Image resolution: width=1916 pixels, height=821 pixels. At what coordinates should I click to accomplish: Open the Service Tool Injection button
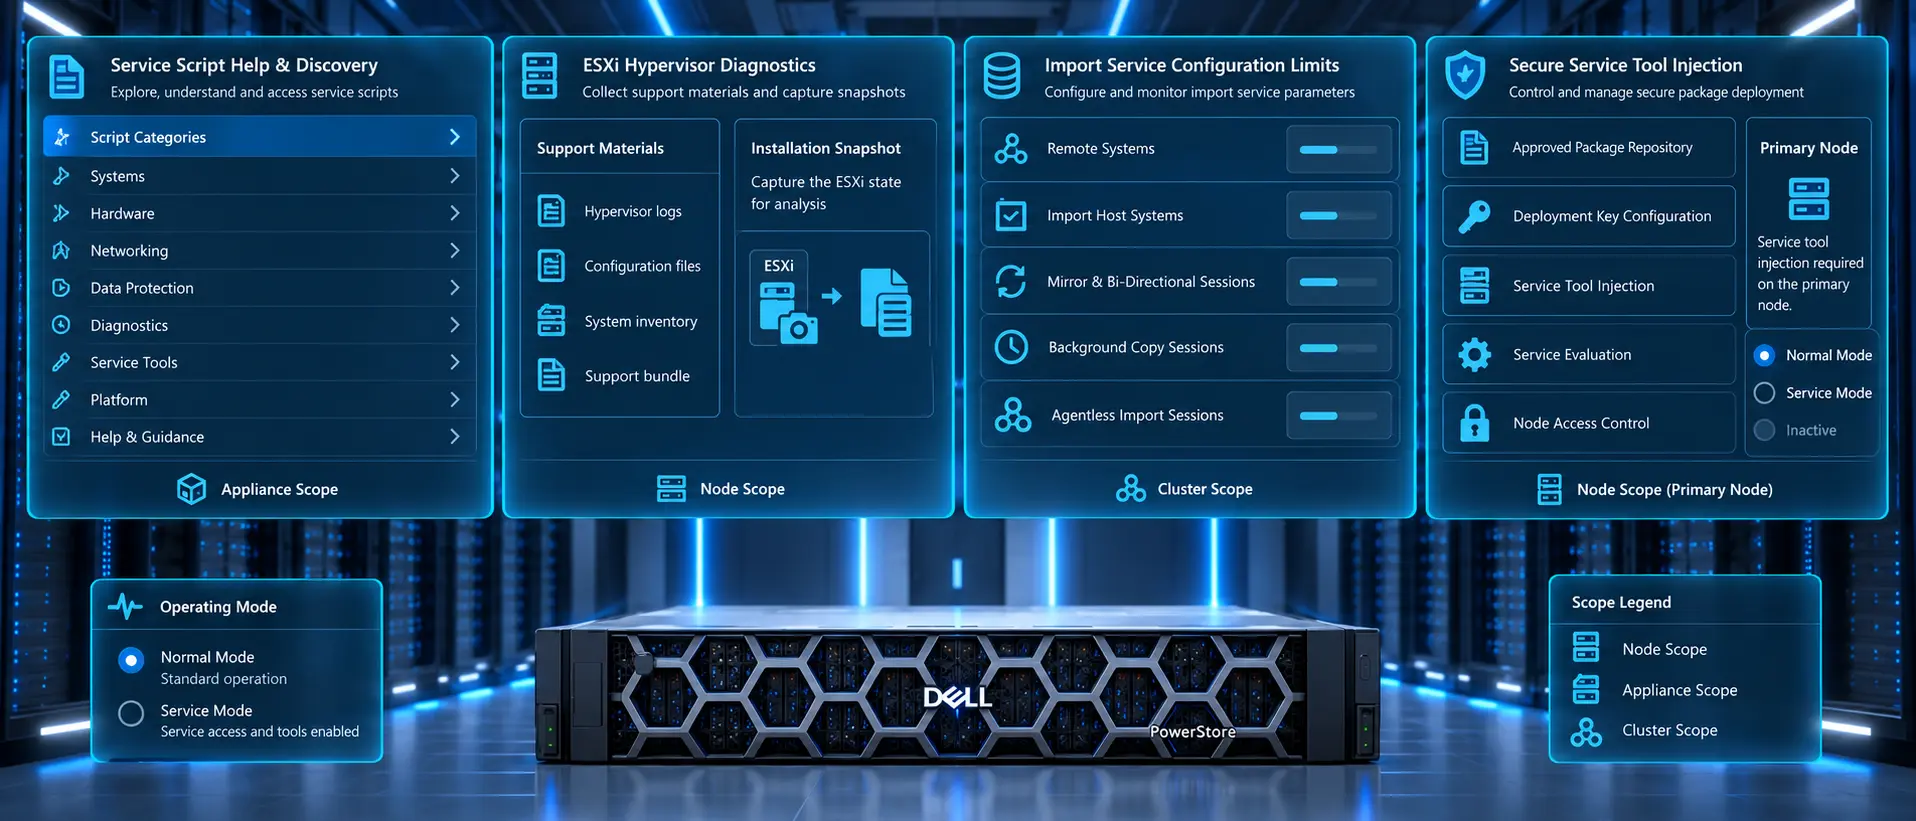(x=1589, y=285)
